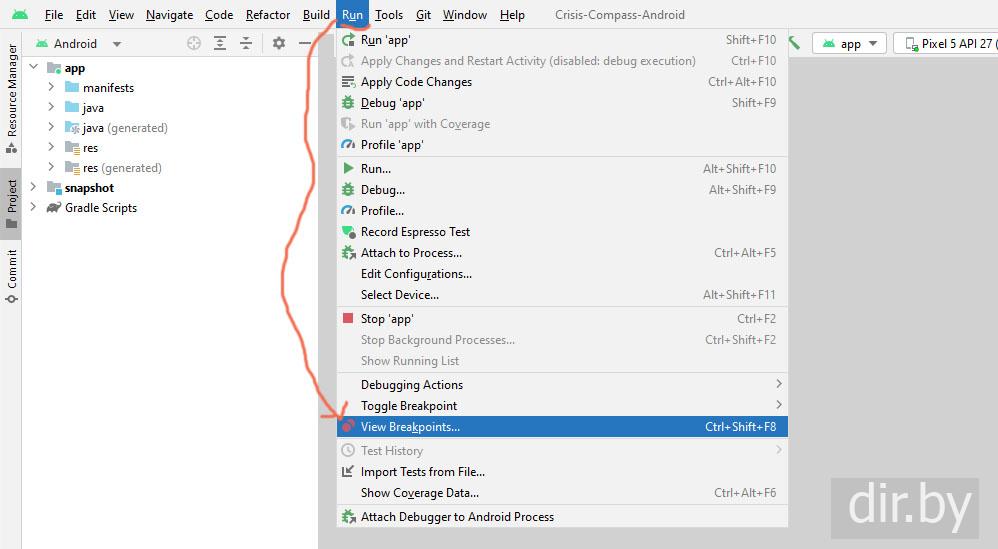Click the green hammer build icon
This screenshot has width=998, height=549.
(x=794, y=43)
